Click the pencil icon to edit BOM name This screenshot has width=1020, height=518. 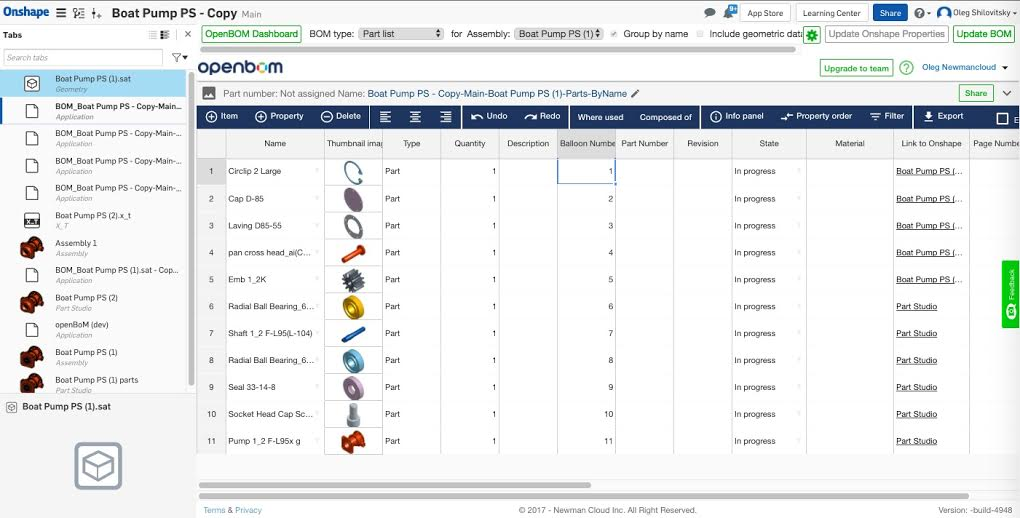pos(636,94)
